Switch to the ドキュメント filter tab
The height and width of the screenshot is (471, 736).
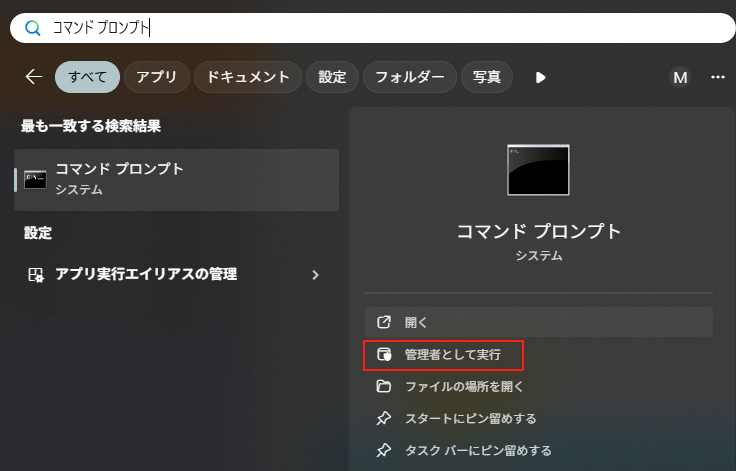[x=248, y=77]
